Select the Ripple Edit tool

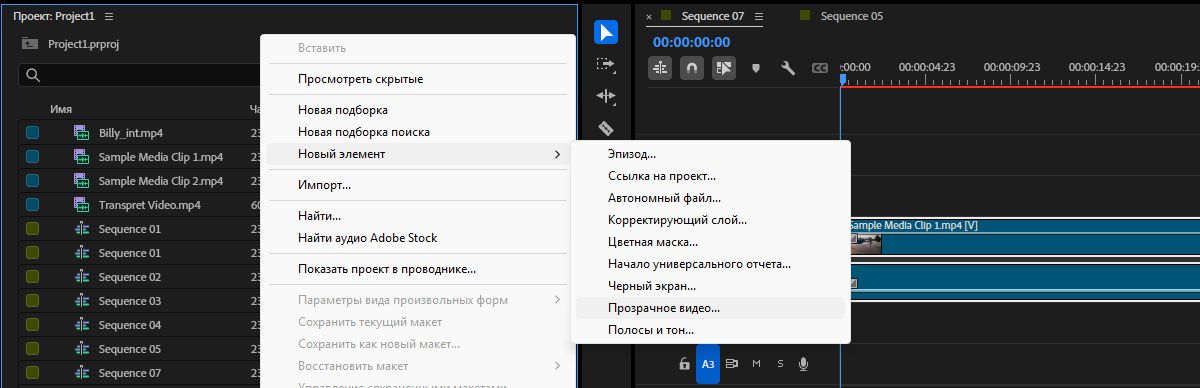[x=606, y=96]
